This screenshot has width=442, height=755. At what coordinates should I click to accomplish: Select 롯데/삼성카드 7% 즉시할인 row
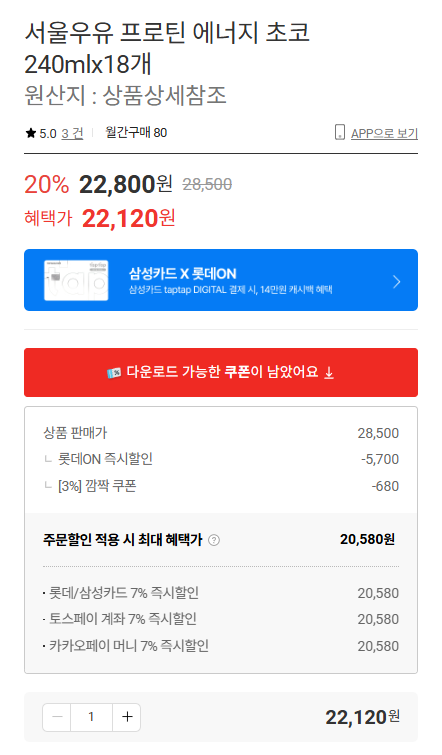coord(221,593)
